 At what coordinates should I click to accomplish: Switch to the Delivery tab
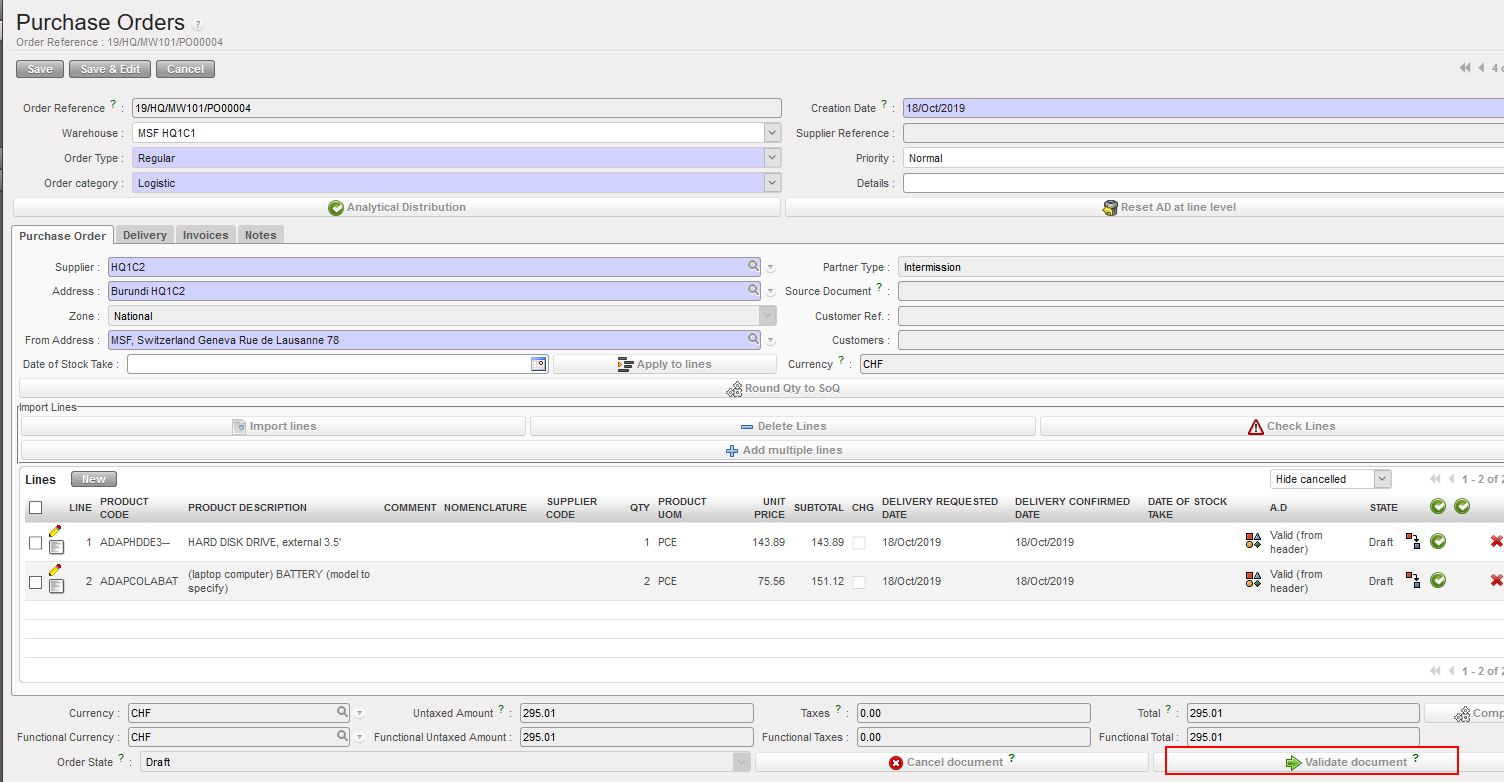tap(145, 235)
